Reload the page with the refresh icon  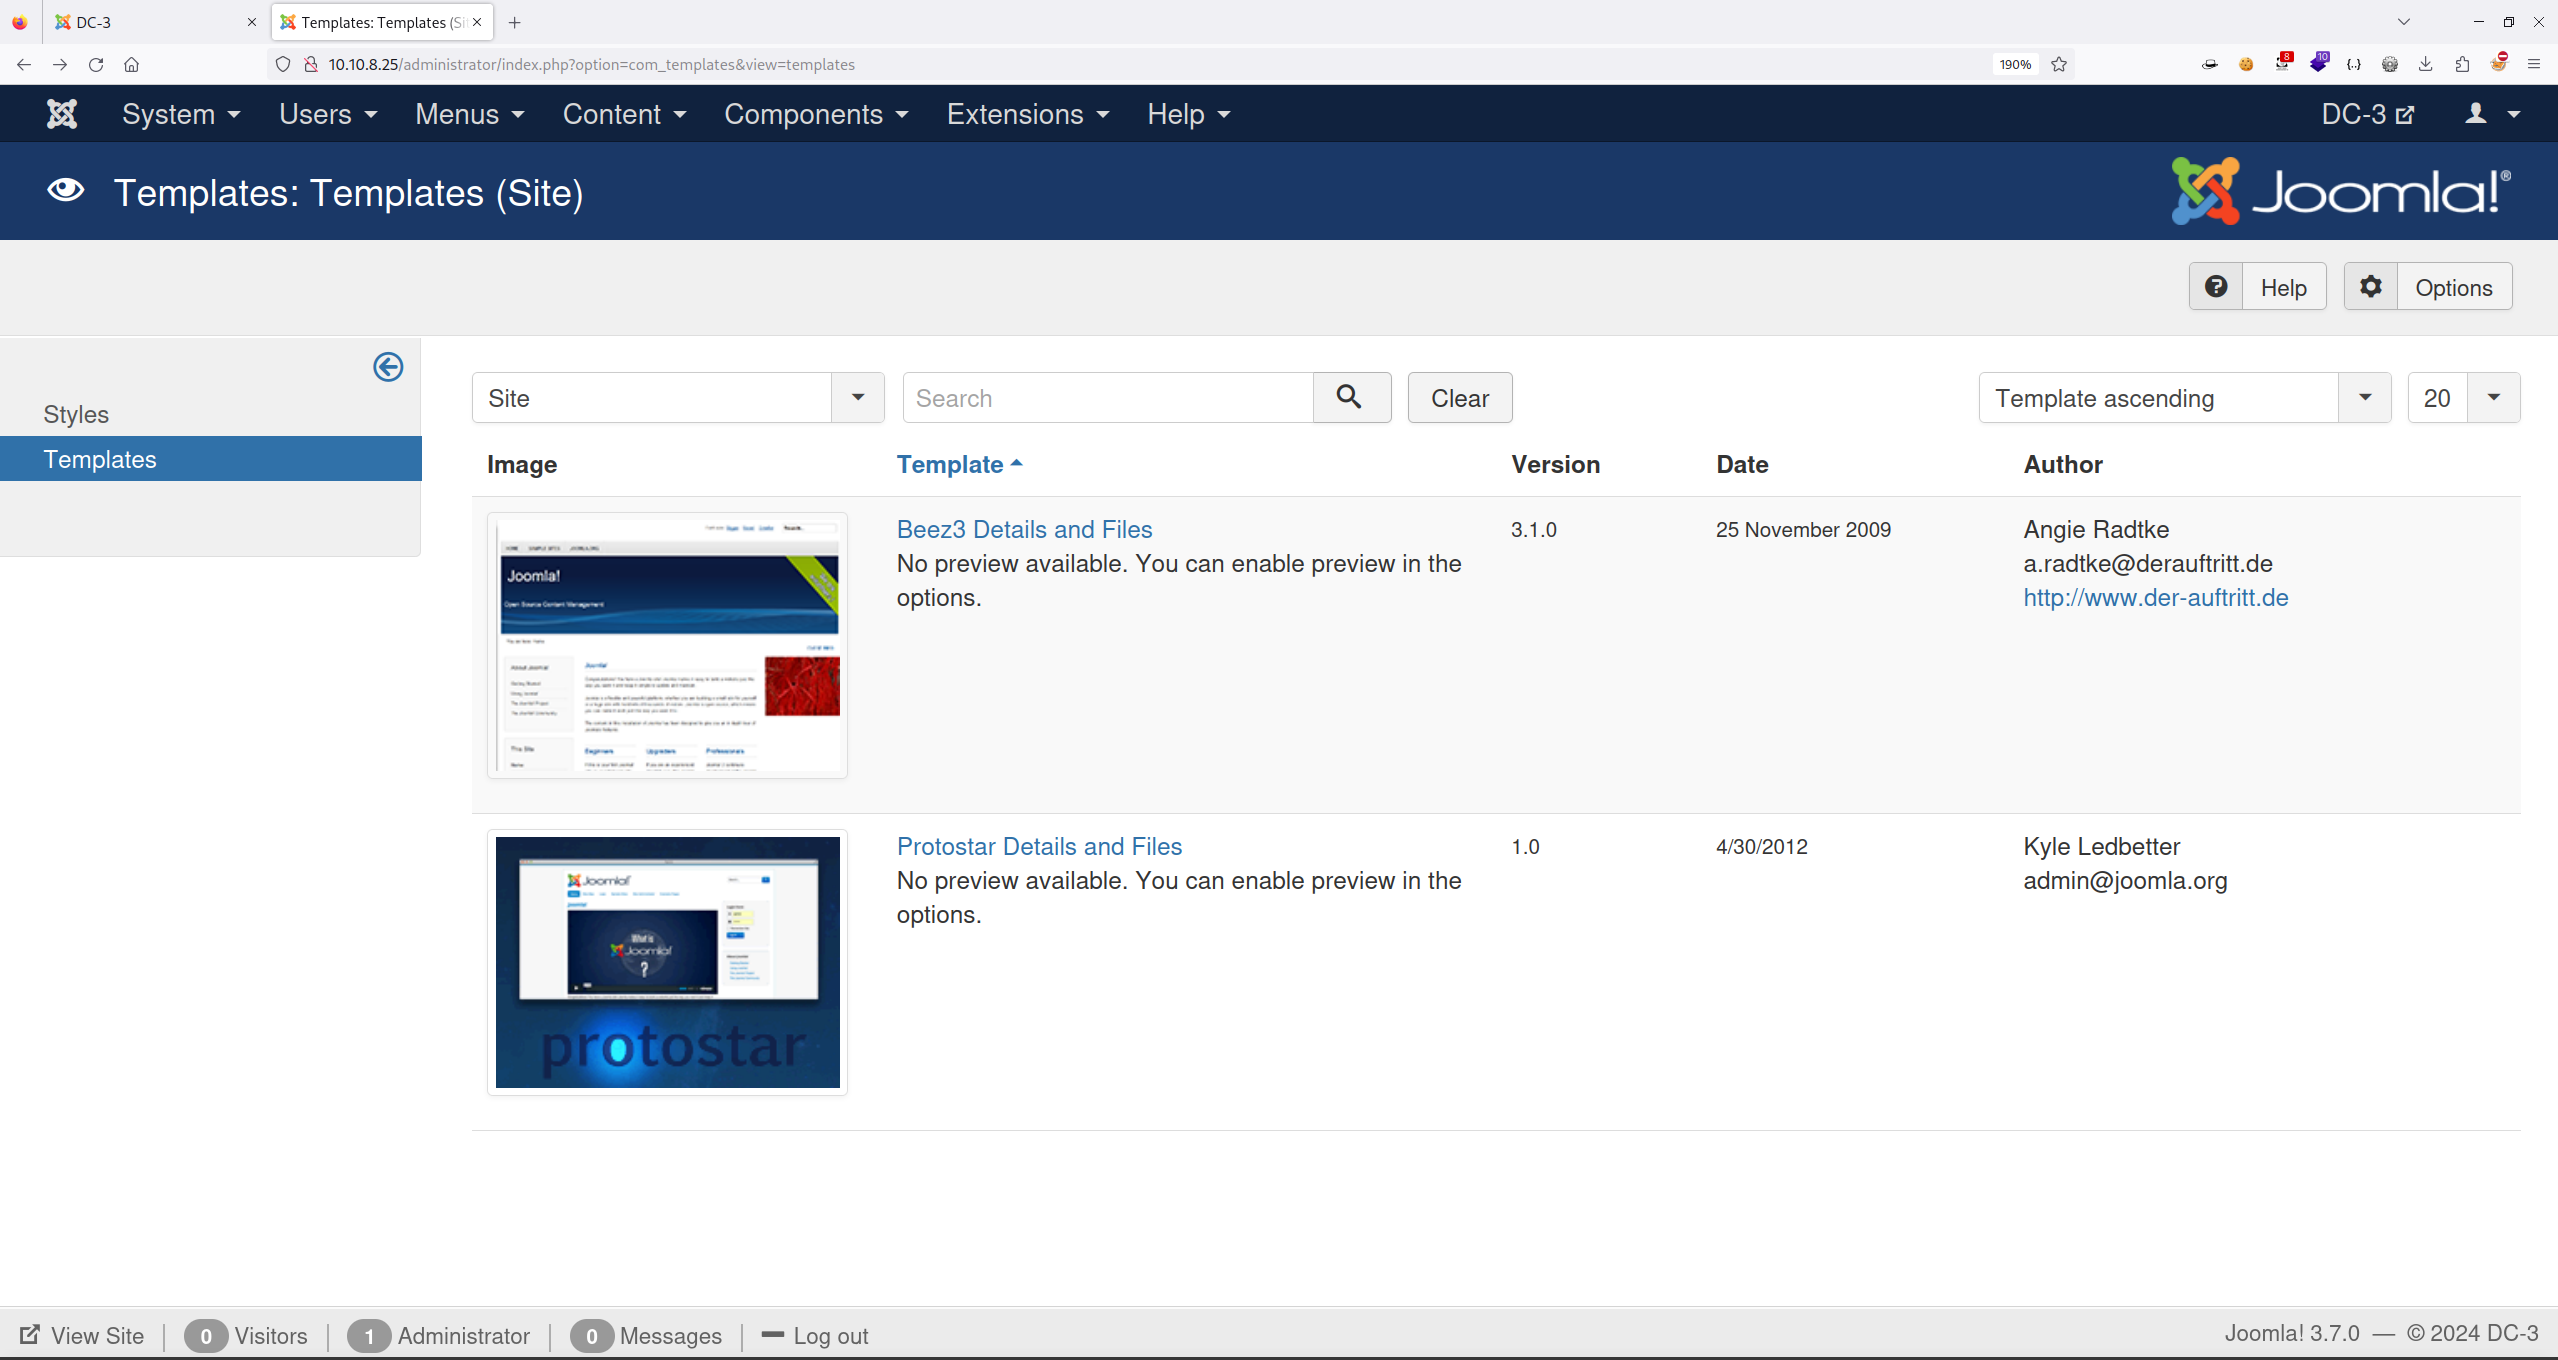(x=96, y=64)
